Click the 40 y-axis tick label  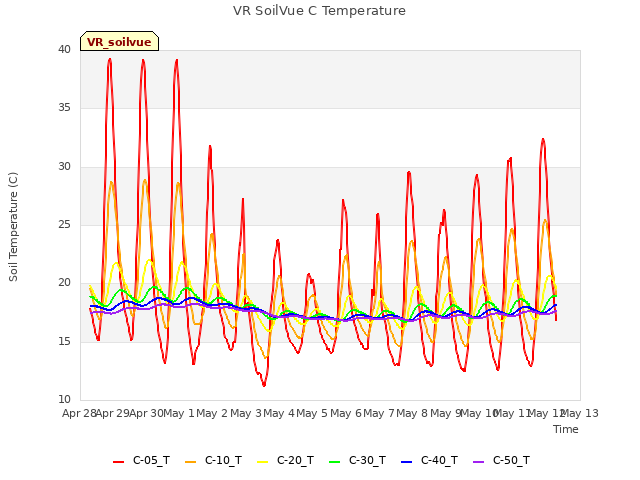pos(64,49)
